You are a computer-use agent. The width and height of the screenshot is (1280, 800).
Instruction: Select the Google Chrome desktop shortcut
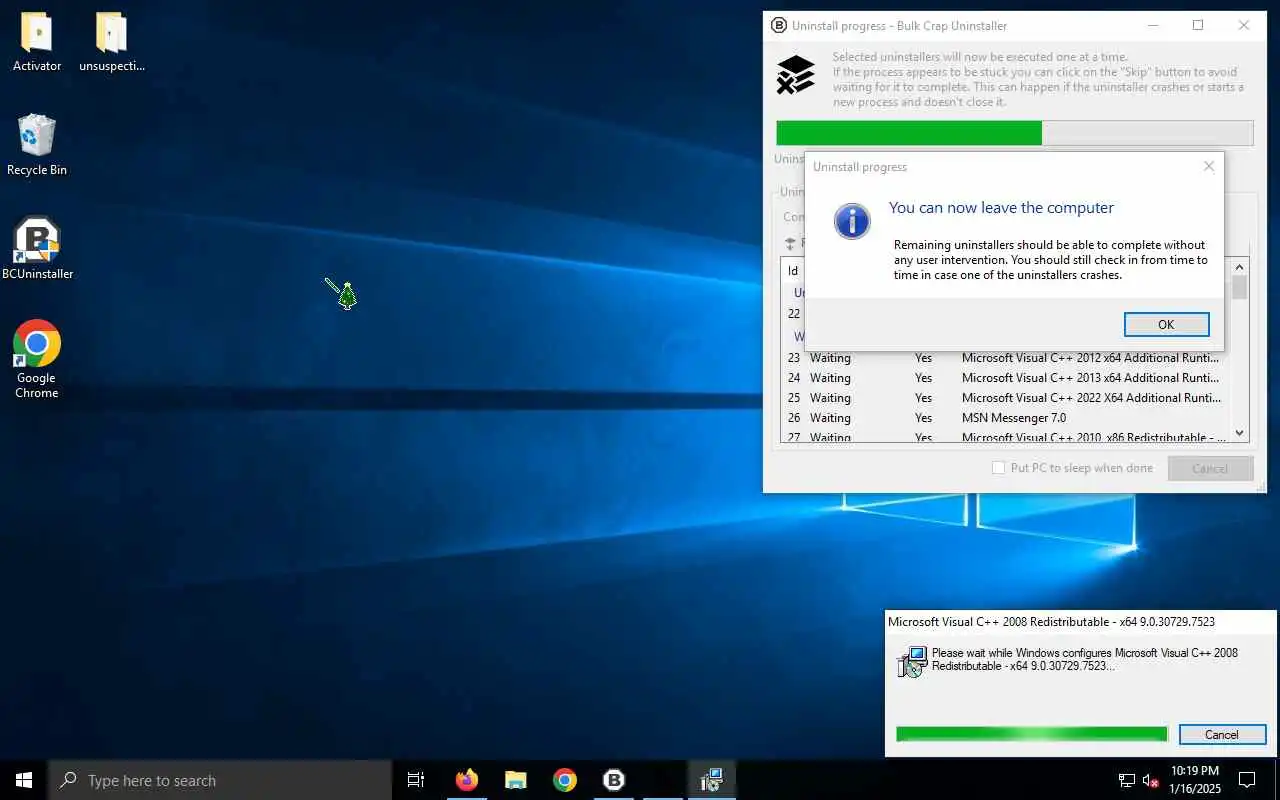tap(37, 360)
